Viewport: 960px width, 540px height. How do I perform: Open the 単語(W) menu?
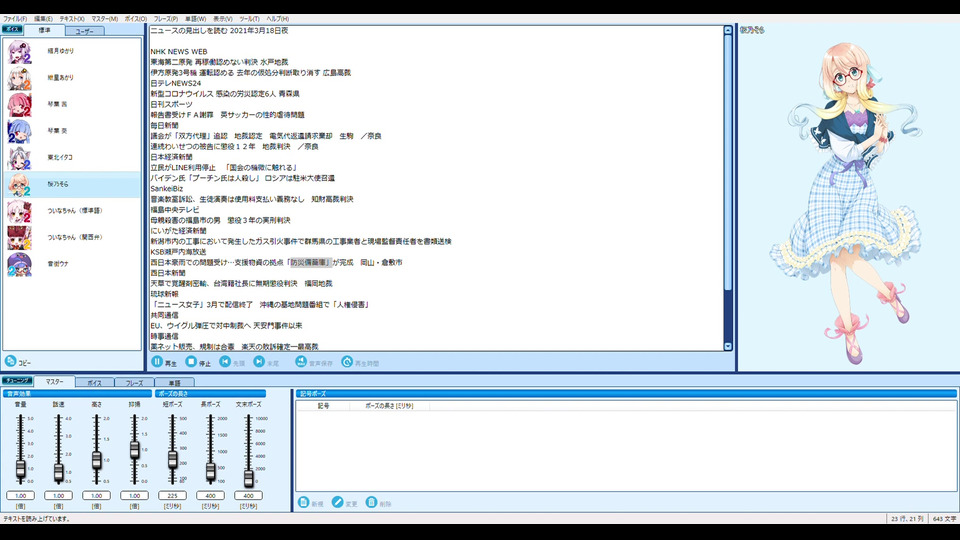[x=195, y=19]
